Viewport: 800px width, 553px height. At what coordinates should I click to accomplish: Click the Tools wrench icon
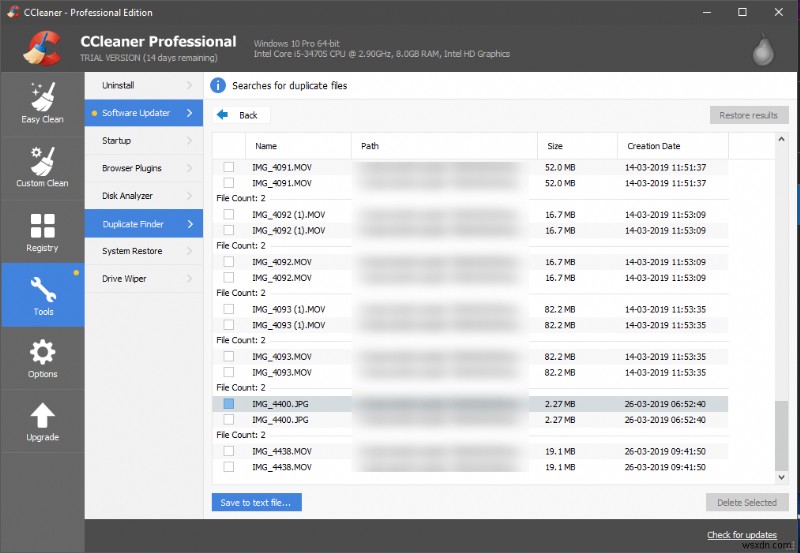tap(42, 290)
